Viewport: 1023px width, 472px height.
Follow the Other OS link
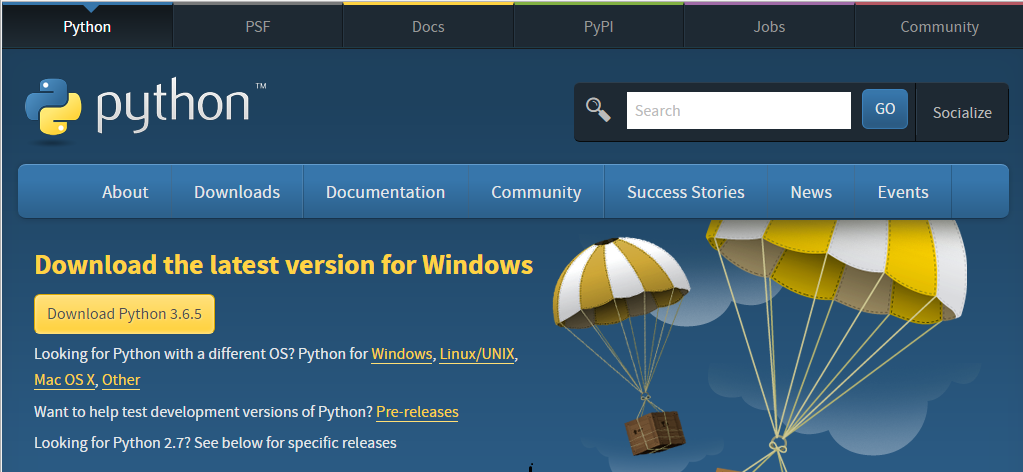121,380
